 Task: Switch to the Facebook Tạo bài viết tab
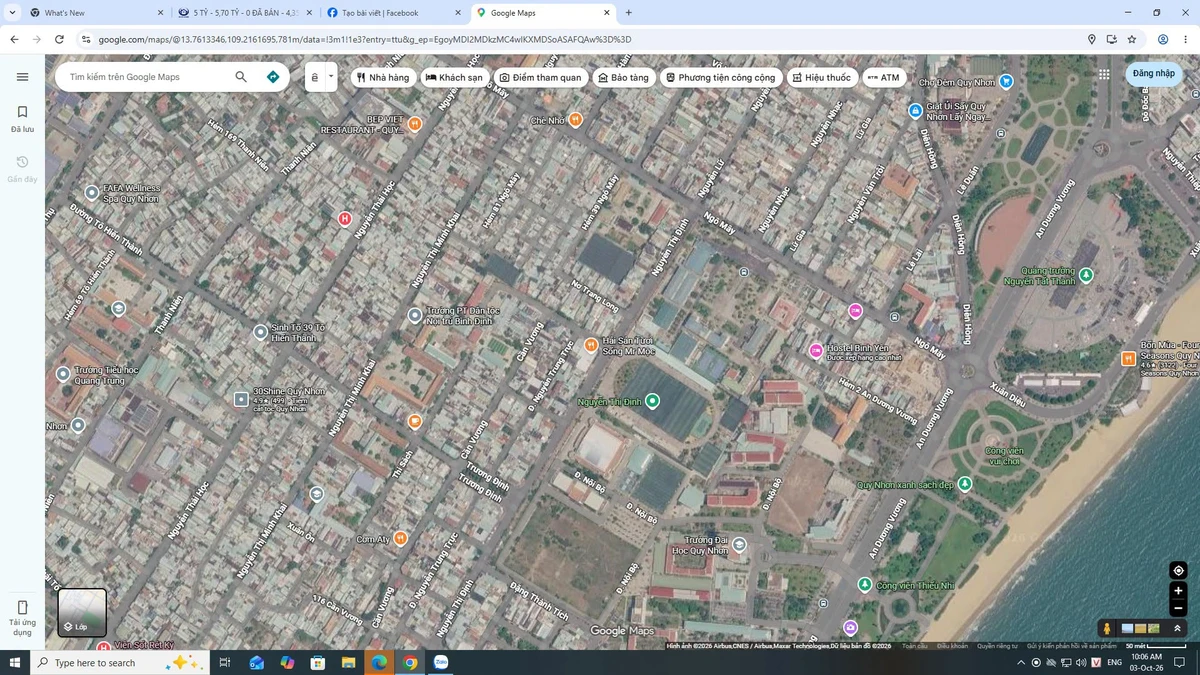395,13
